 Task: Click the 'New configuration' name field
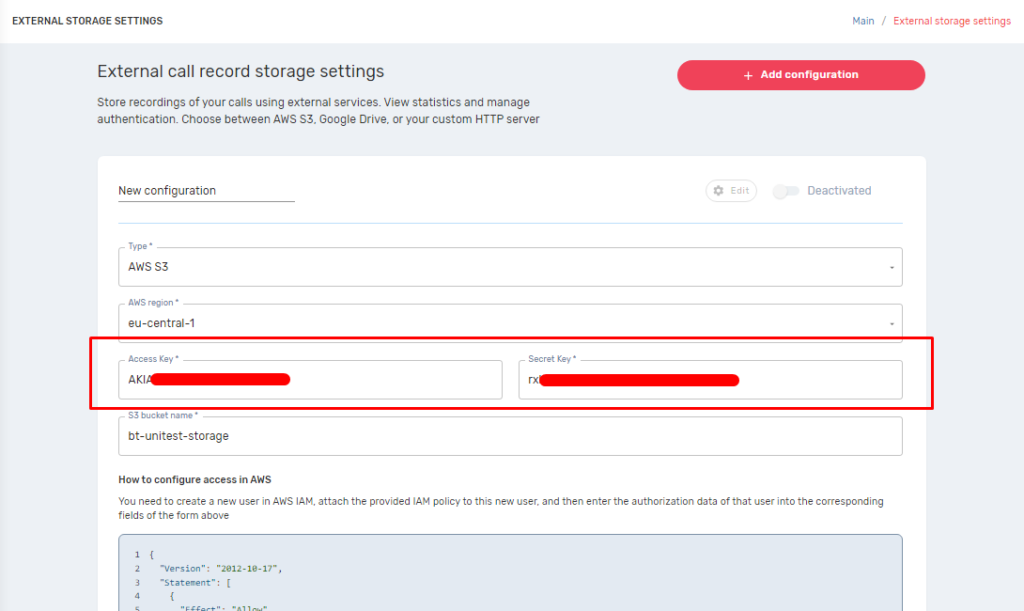click(206, 191)
